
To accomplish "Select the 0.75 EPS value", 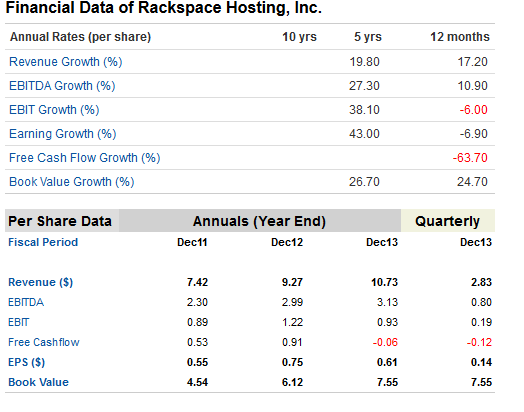I will coord(292,363).
